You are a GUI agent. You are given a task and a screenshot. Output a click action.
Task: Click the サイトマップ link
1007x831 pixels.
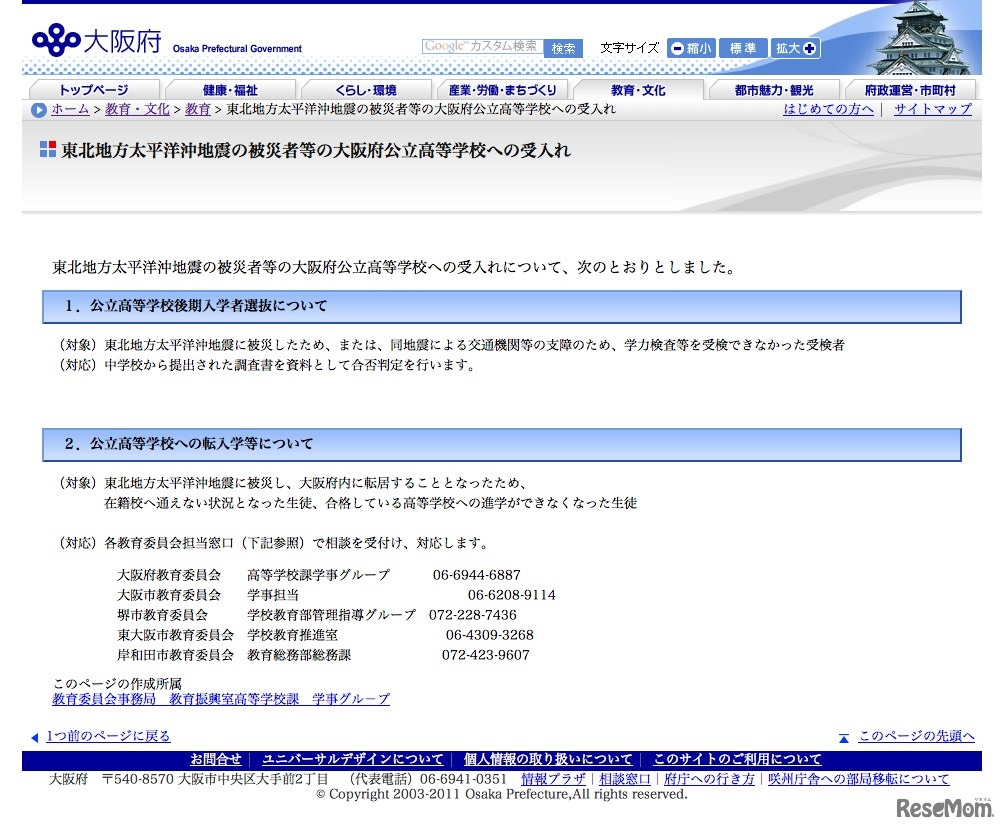932,109
